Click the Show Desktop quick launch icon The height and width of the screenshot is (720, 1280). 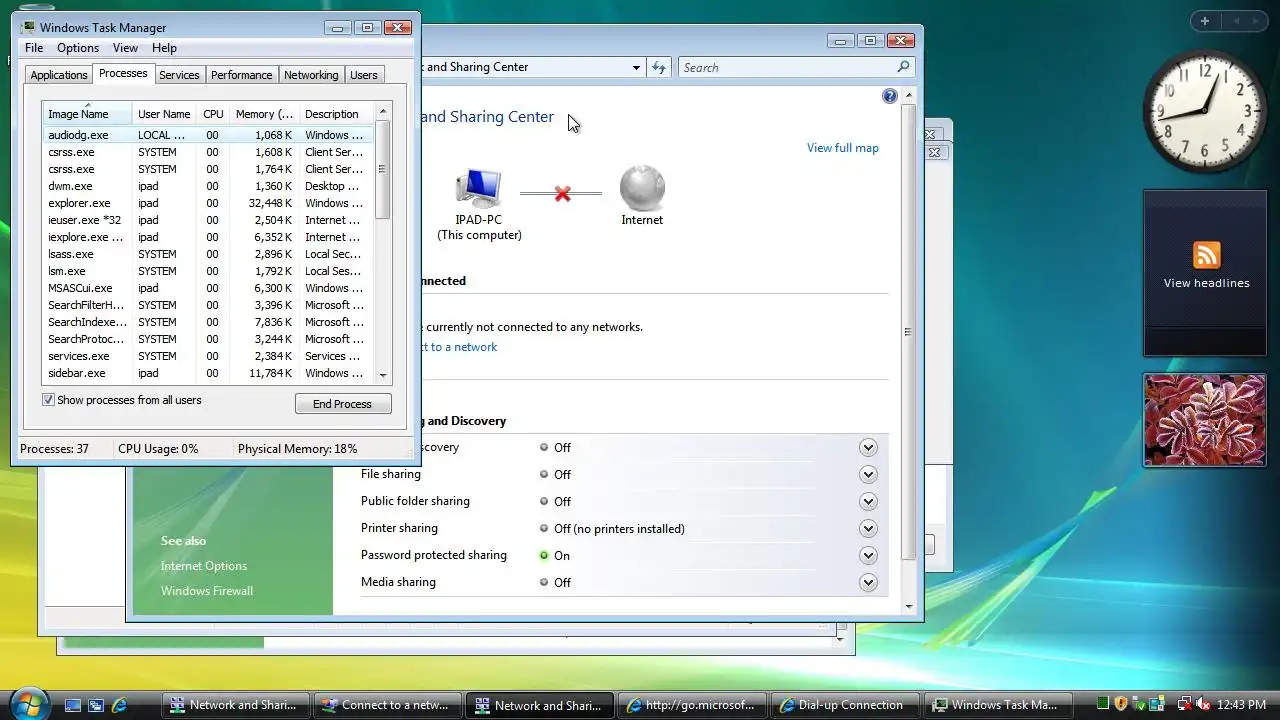click(73, 705)
